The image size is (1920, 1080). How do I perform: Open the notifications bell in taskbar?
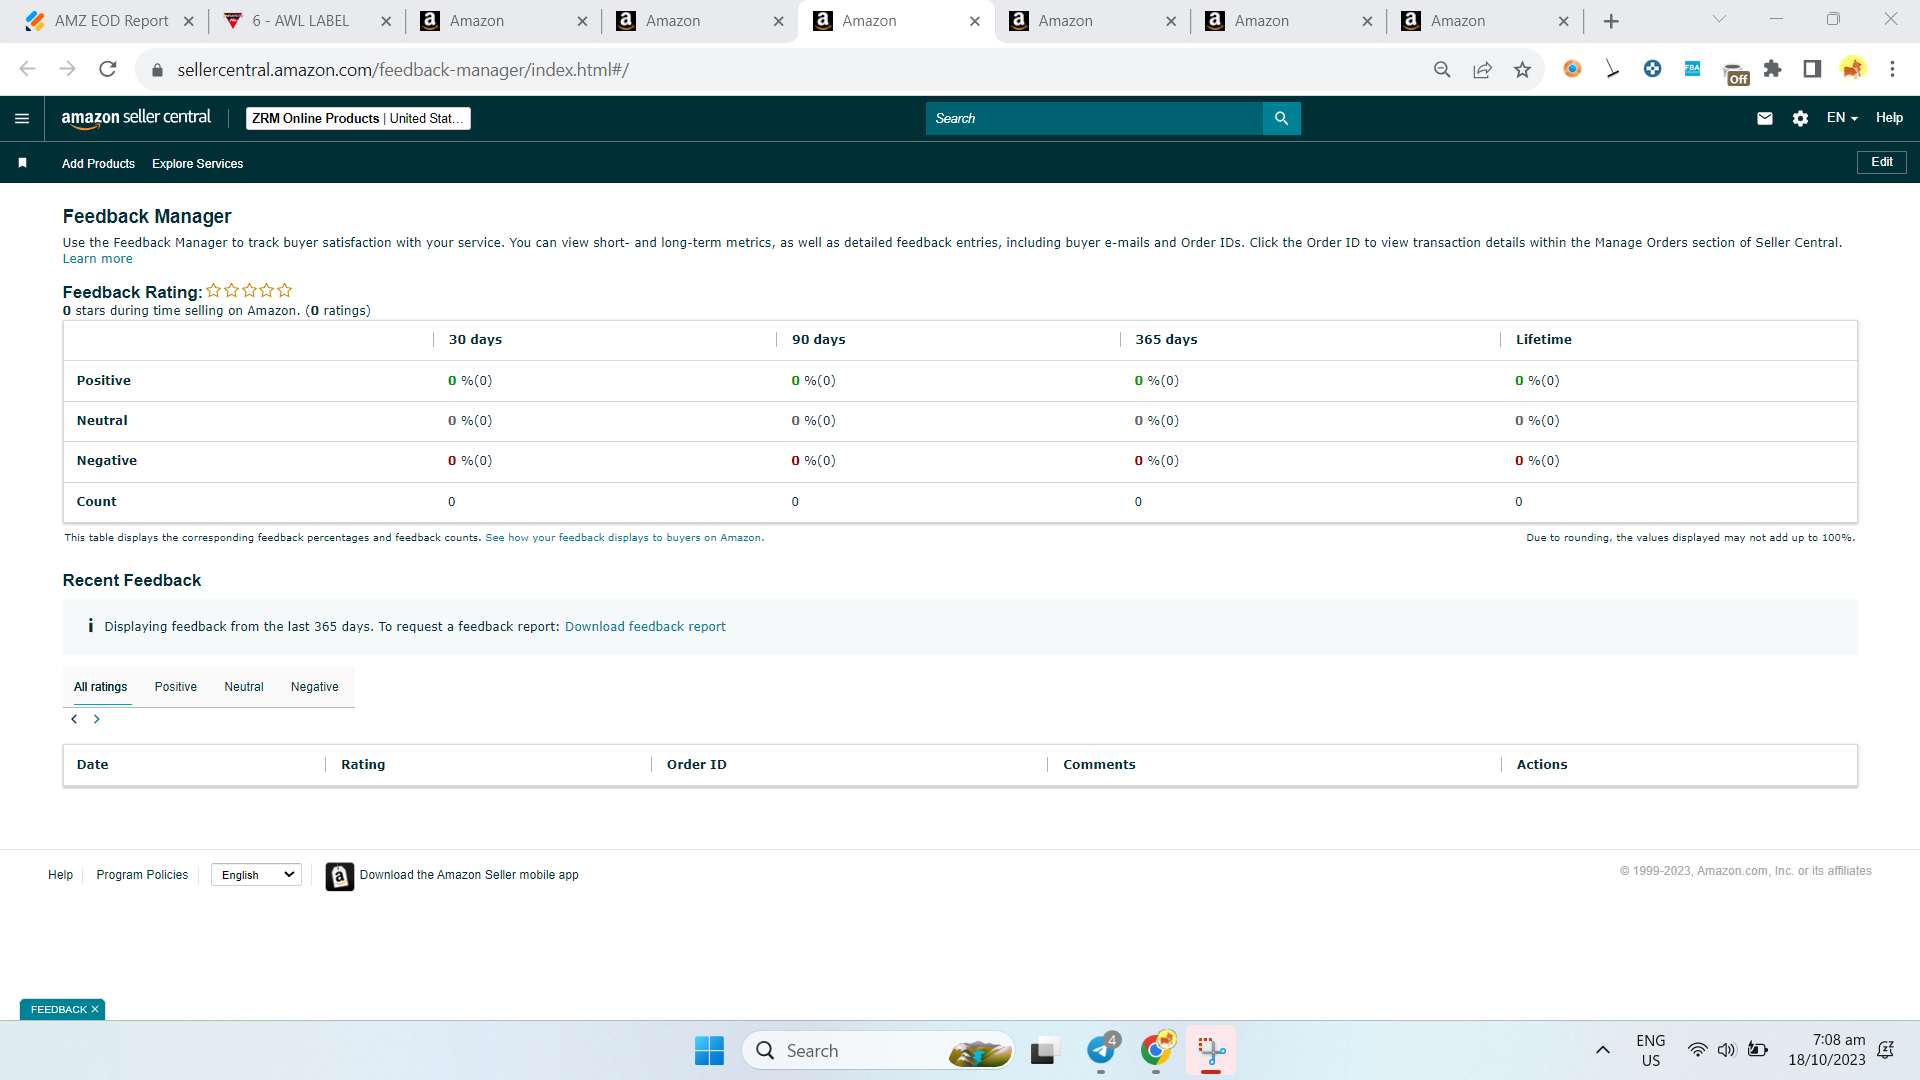[1886, 1050]
